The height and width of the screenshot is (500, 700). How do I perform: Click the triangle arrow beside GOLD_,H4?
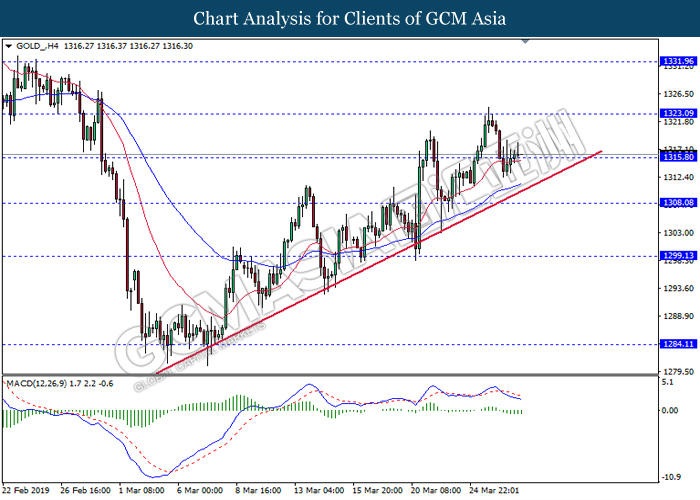click(9, 46)
